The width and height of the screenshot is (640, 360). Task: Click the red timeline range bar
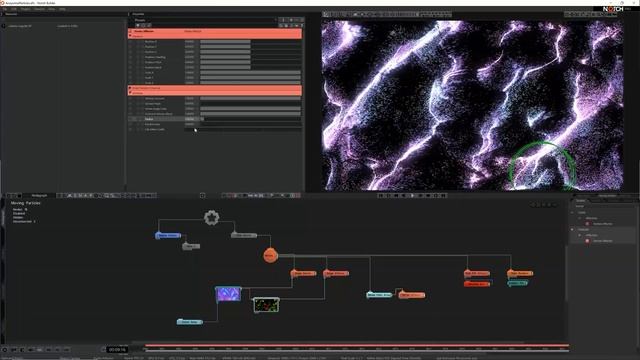[357, 345]
